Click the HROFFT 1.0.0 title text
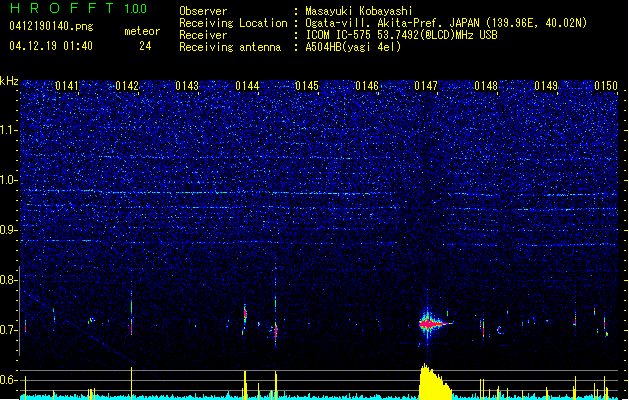 coord(79,8)
